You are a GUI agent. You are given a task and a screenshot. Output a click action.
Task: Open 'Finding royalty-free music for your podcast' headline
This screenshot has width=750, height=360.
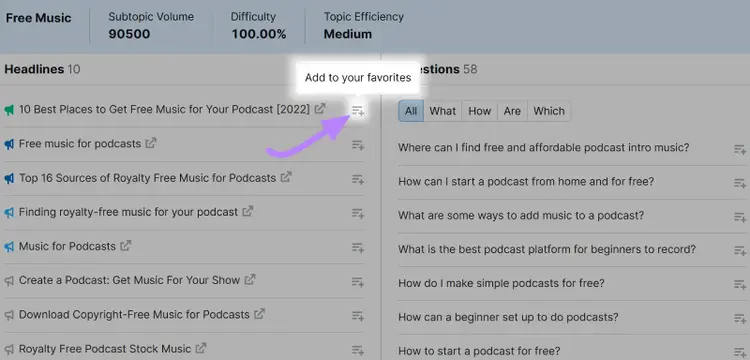pyautogui.click(x=128, y=212)
